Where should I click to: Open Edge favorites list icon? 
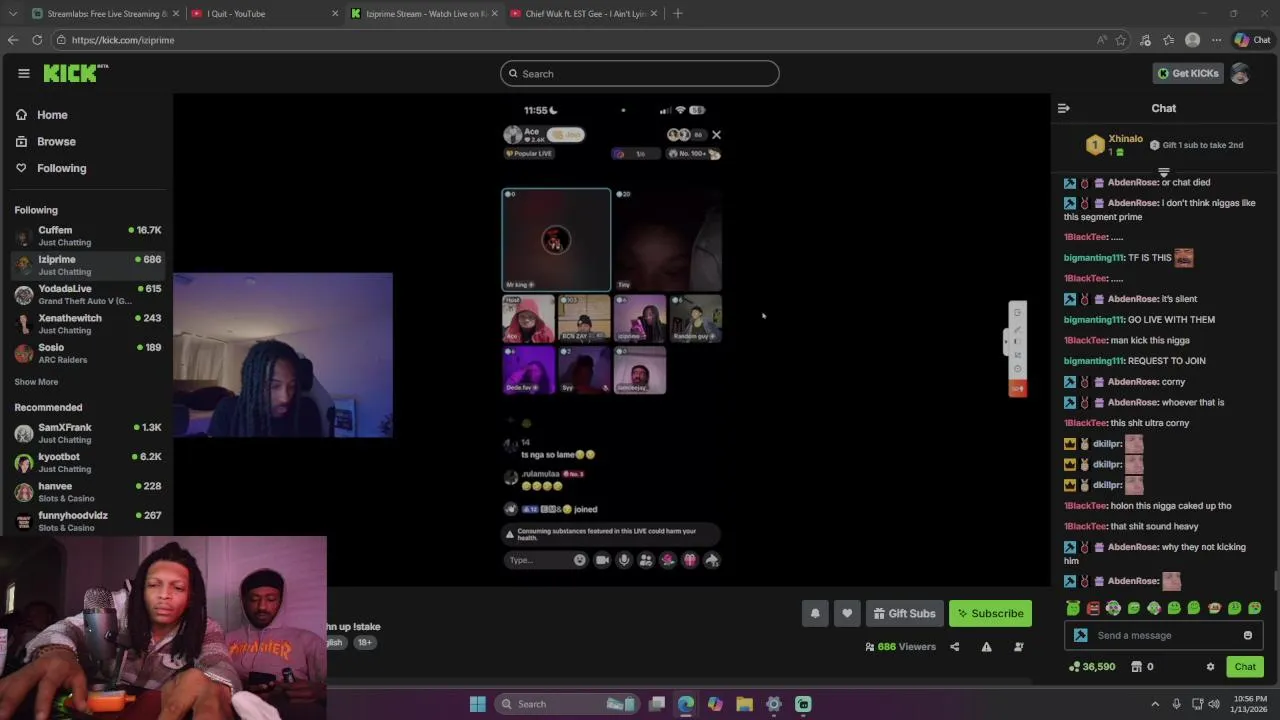coord(1168,40)
